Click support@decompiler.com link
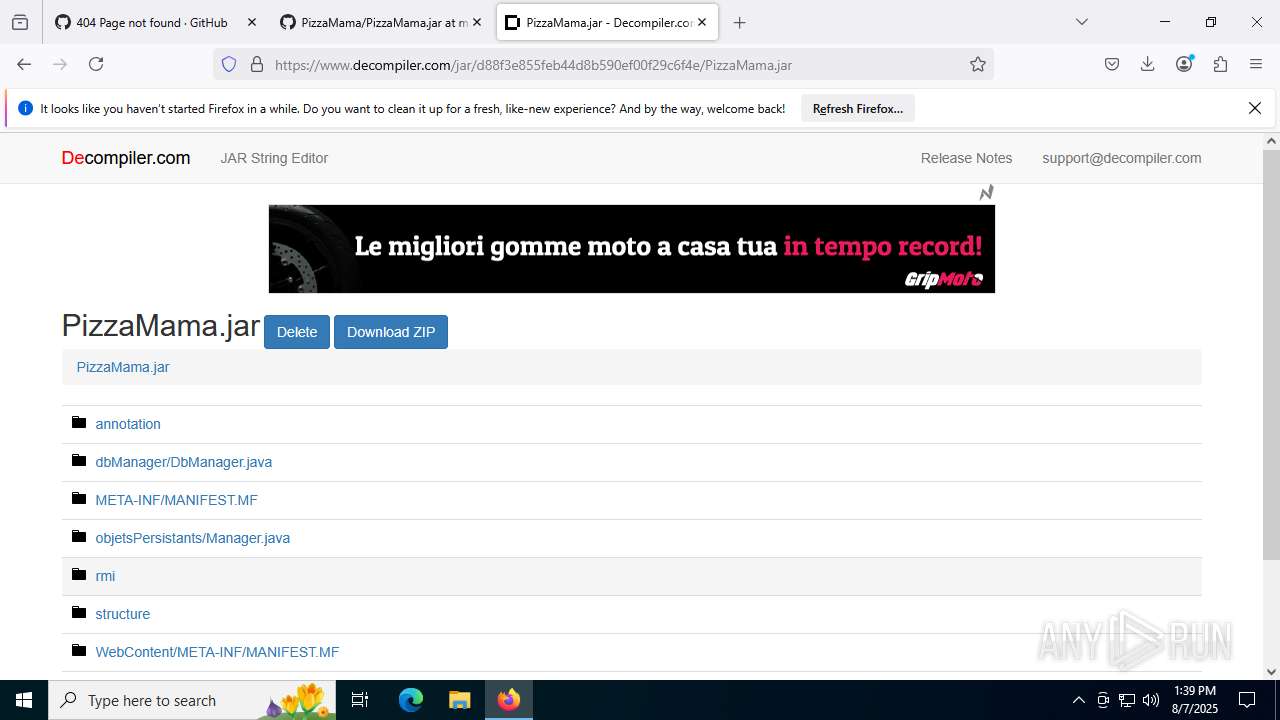1280x720 pixels. (1122, 158)
